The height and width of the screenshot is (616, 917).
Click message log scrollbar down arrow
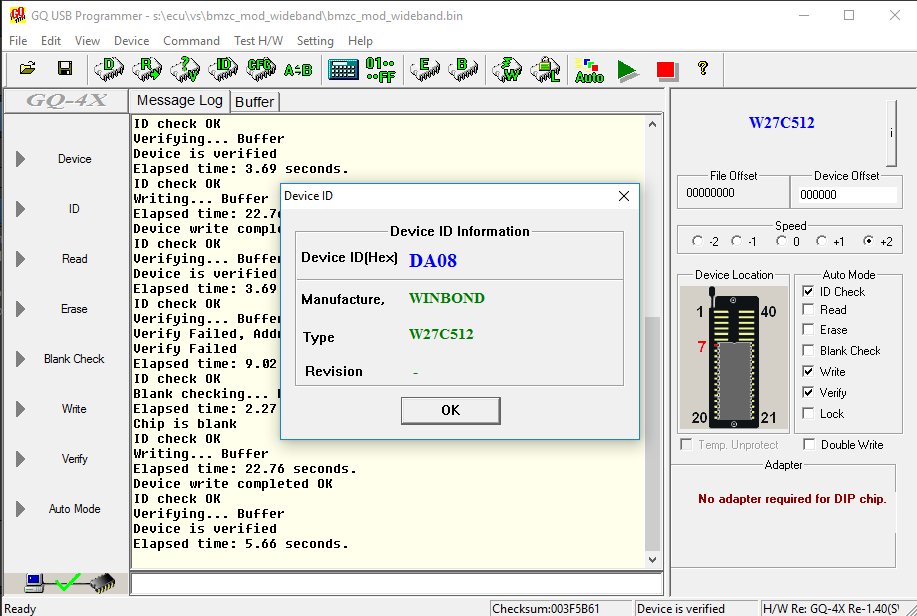click(x=652, y=560)
